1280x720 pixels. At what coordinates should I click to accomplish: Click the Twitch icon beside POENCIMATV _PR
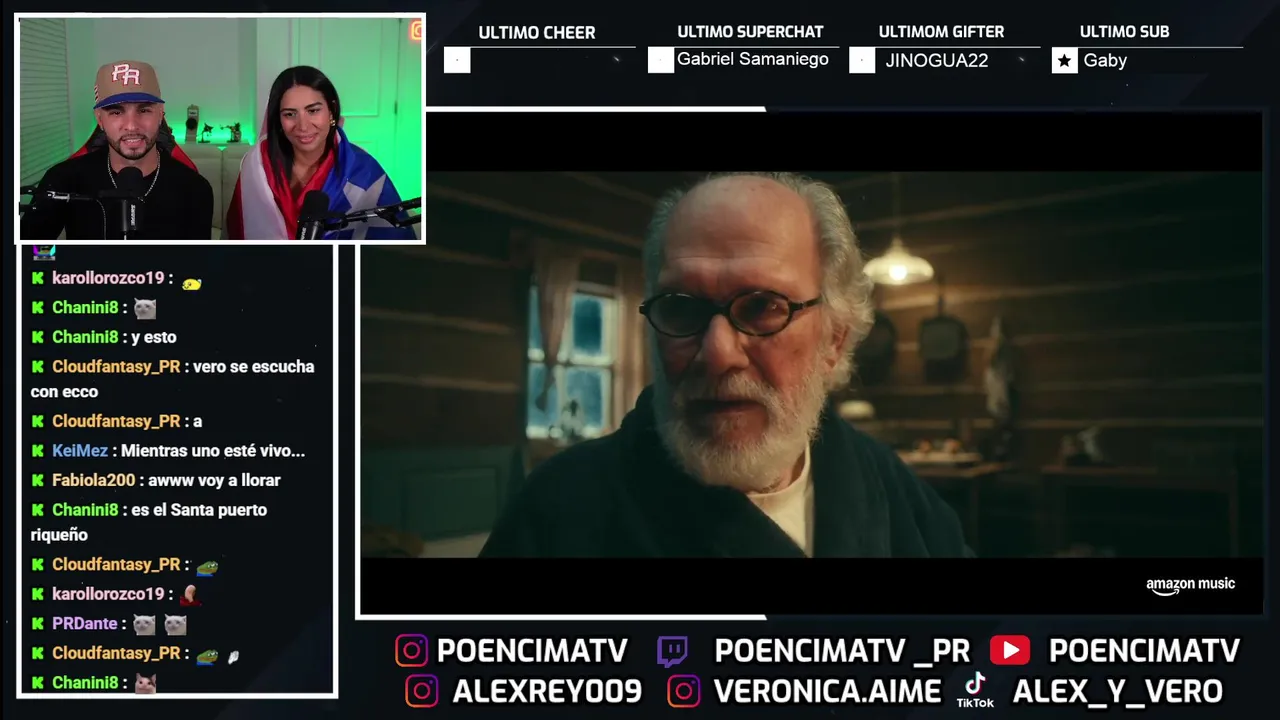click(672, 652)
